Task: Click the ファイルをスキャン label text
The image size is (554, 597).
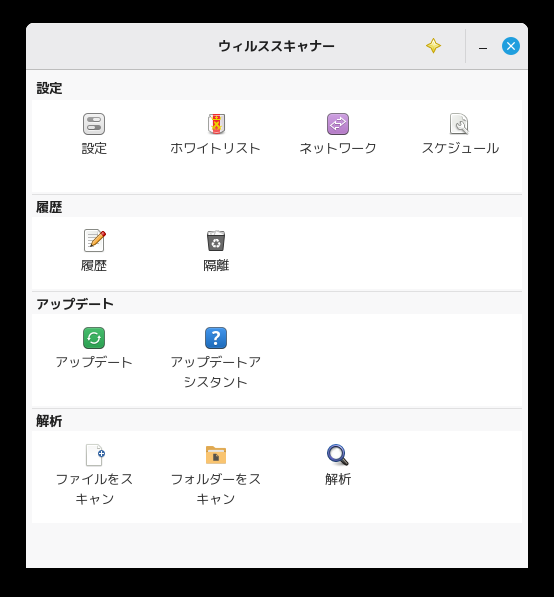Action: coord(94,489)
